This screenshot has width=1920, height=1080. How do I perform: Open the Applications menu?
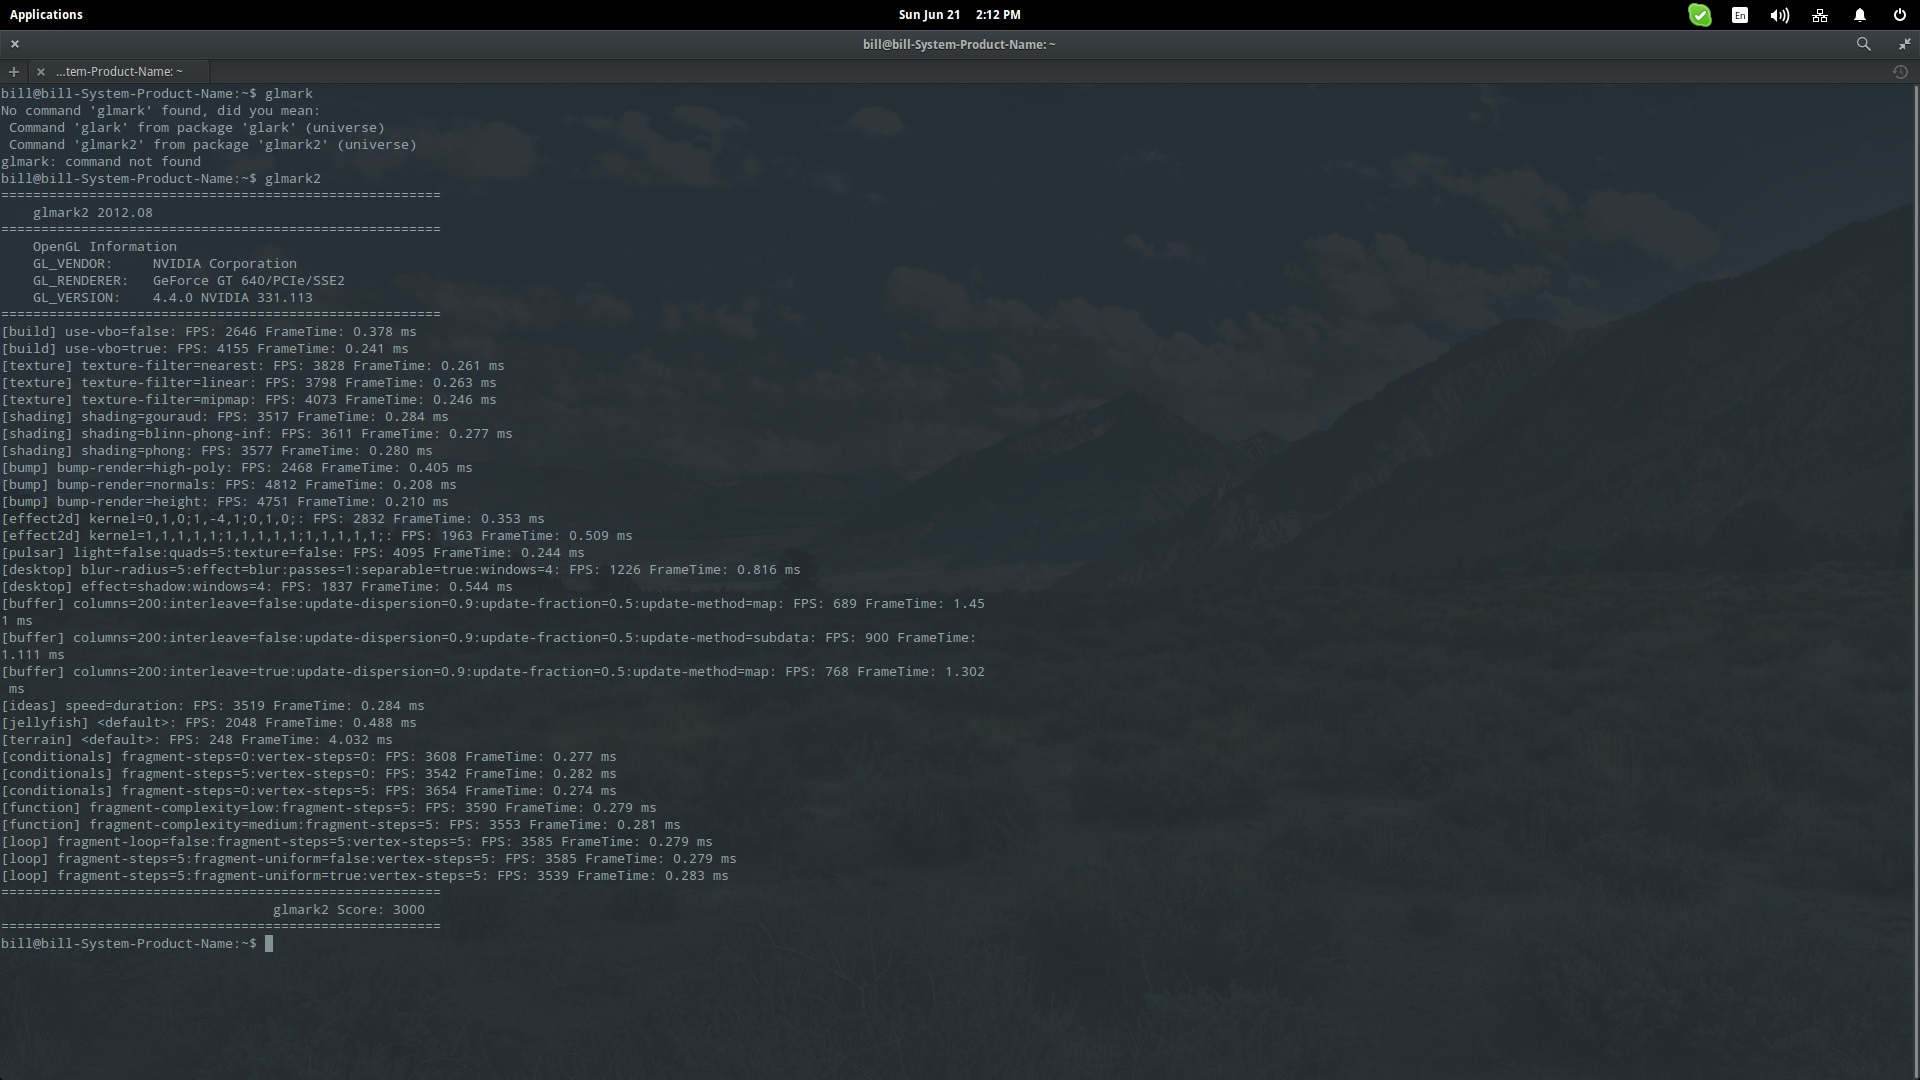[46, 14]
